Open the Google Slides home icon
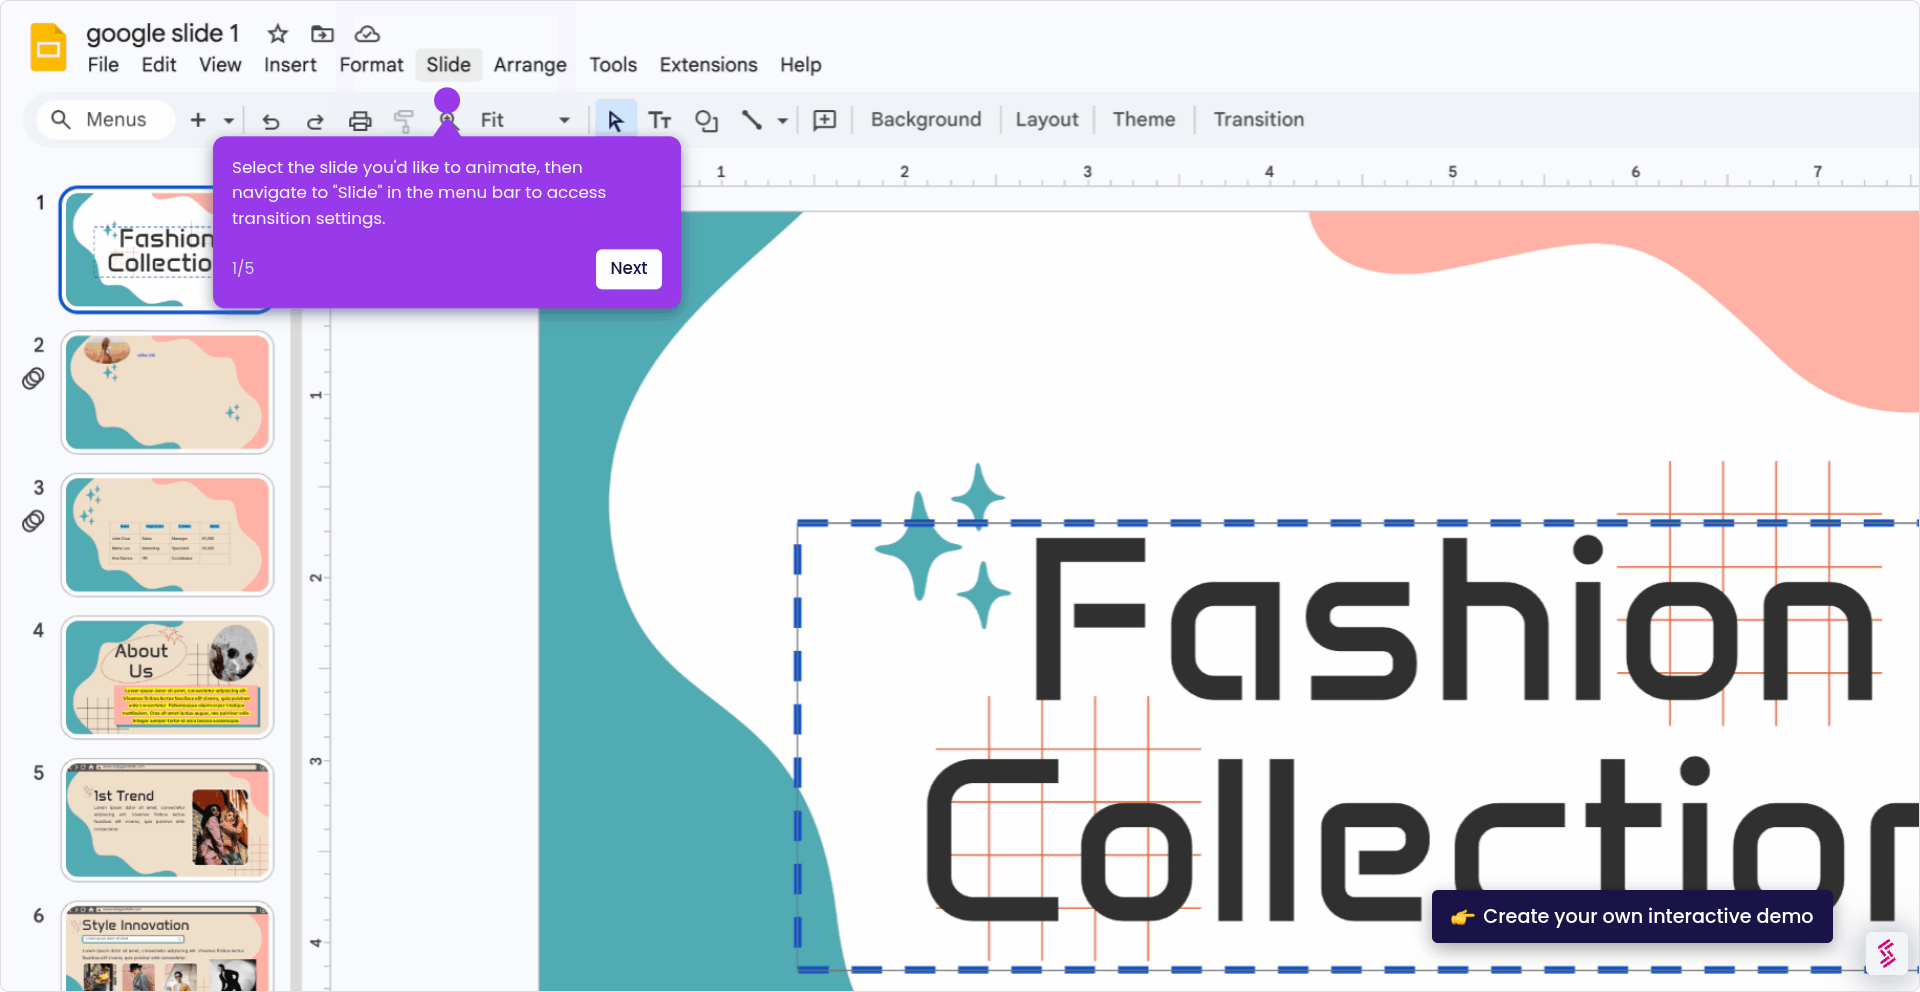 click(48, 48)
